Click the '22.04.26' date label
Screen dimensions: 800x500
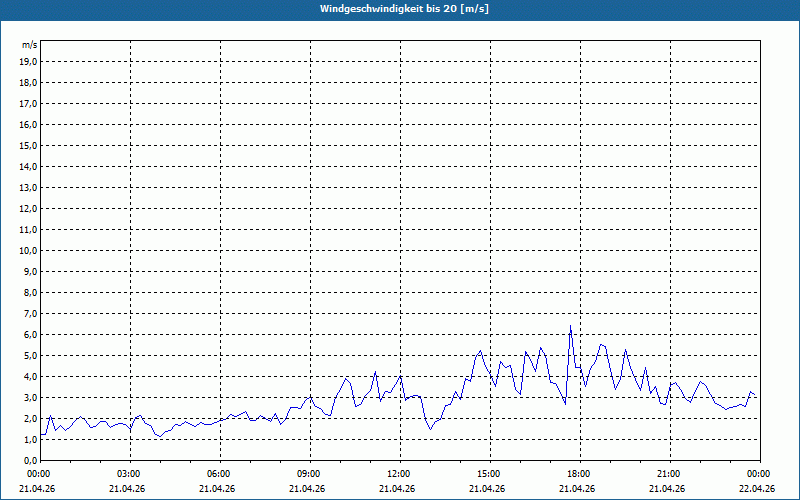757,488
